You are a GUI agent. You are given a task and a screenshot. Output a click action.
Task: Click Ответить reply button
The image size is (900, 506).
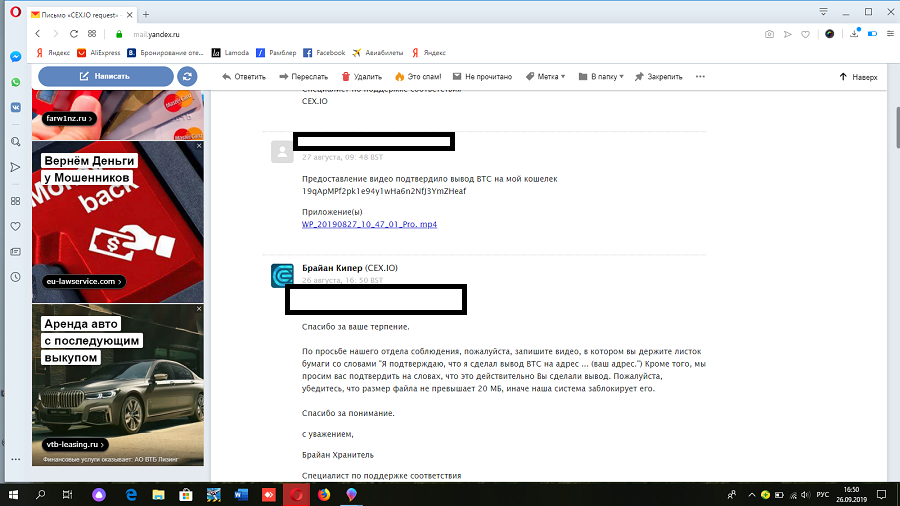click(244, 76)
